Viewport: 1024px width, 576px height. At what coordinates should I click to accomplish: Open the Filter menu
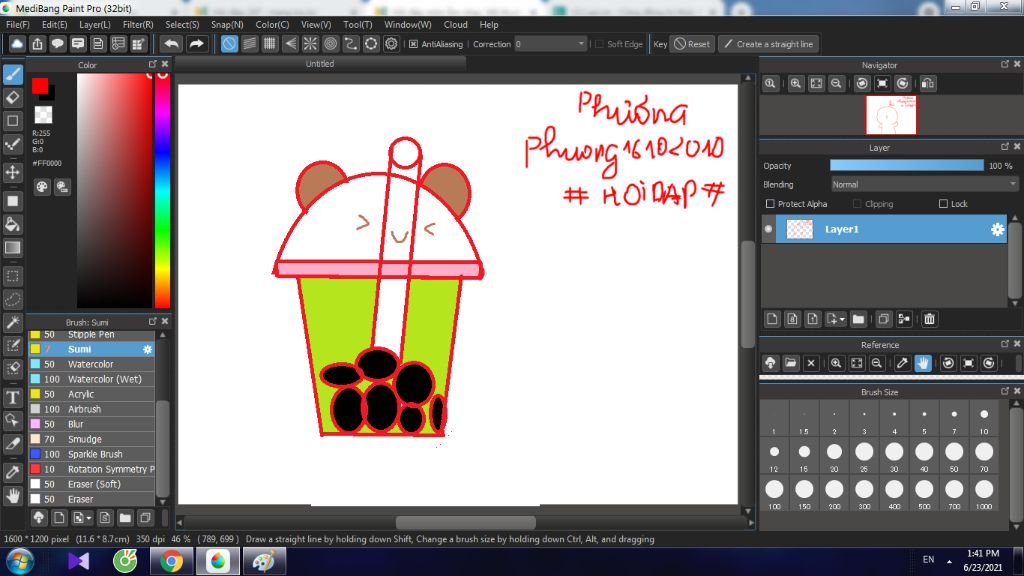(x=138, y=24)
